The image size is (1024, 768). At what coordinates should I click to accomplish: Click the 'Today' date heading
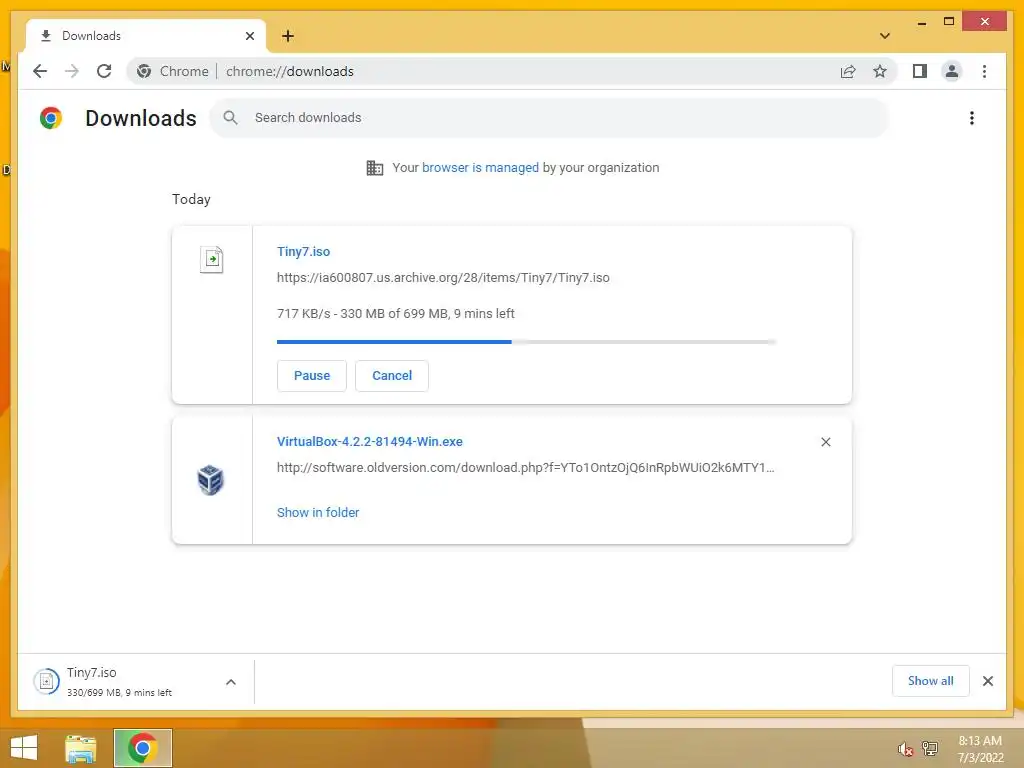click(191, 199)
